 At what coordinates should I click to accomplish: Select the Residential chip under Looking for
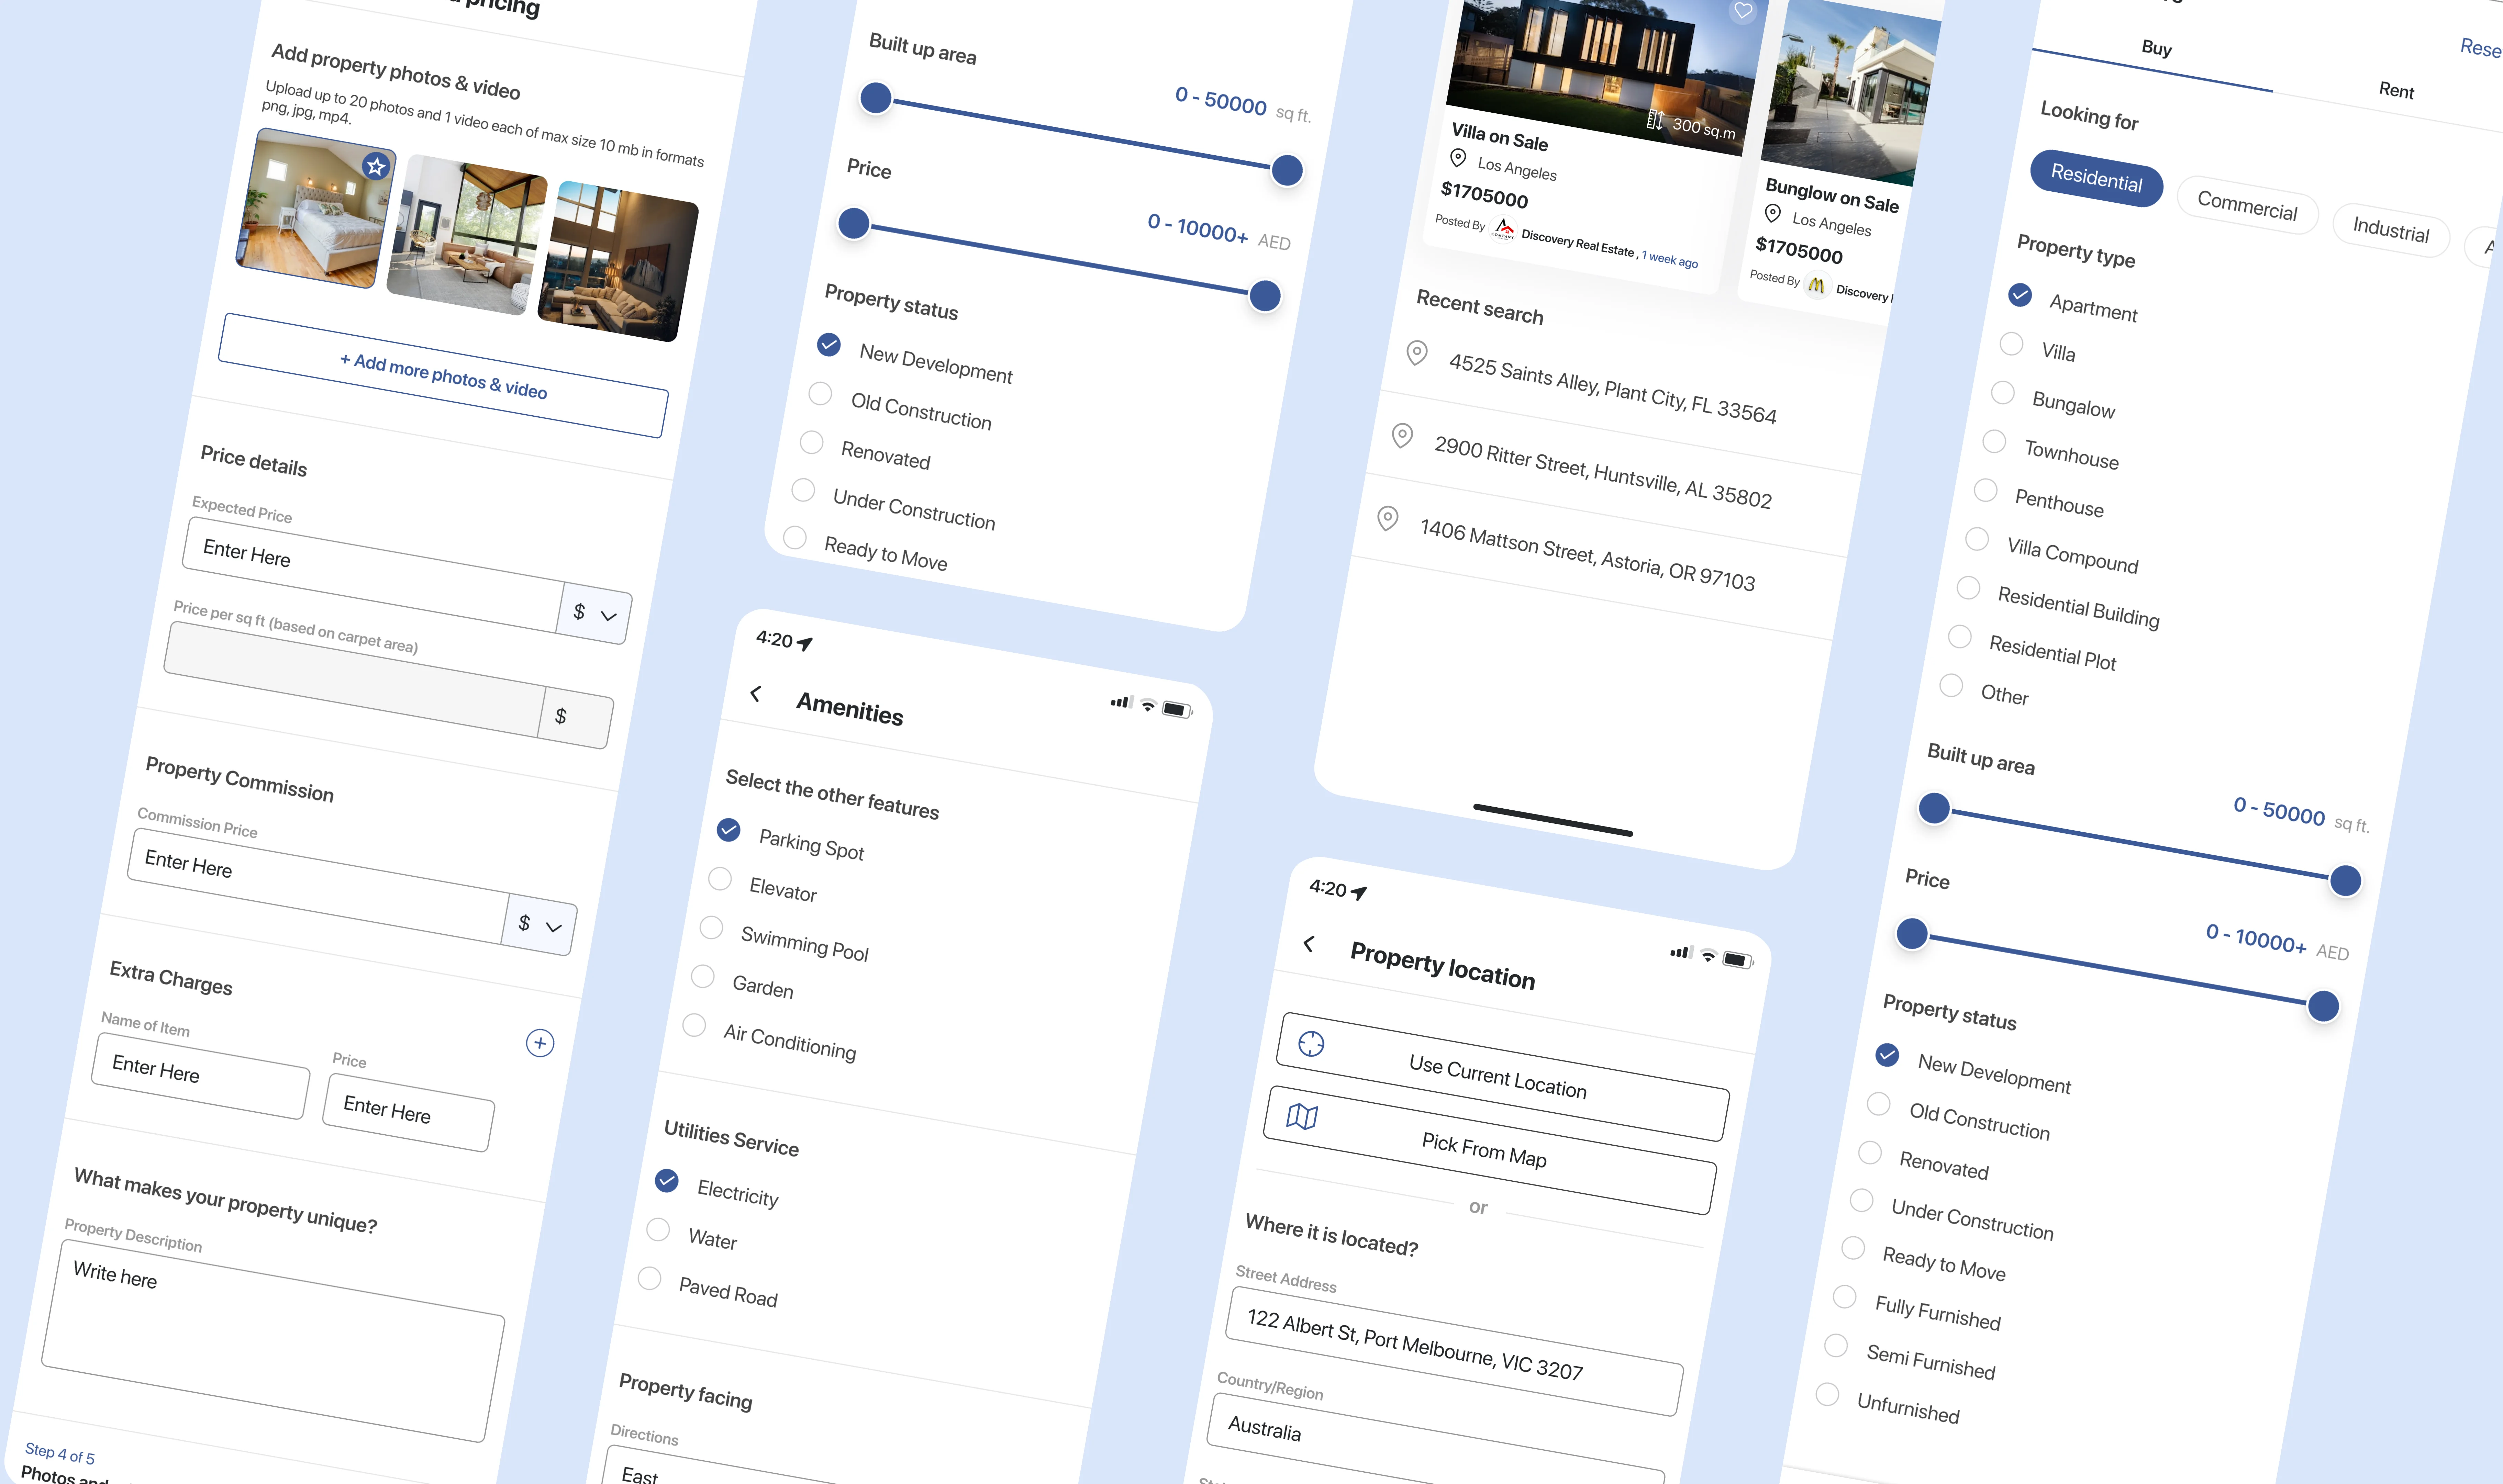(x=2096, y=178)
